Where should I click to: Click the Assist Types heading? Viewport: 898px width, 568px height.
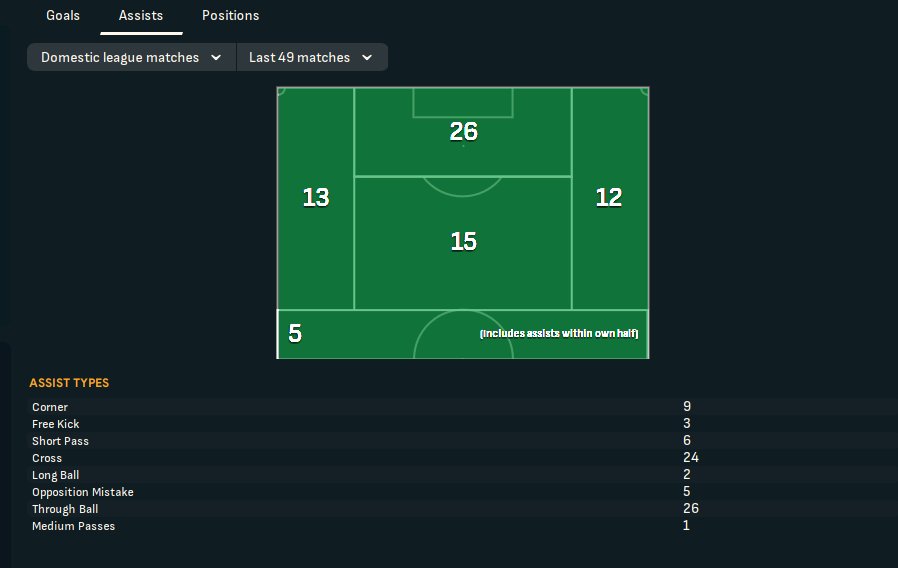[69, 383]
